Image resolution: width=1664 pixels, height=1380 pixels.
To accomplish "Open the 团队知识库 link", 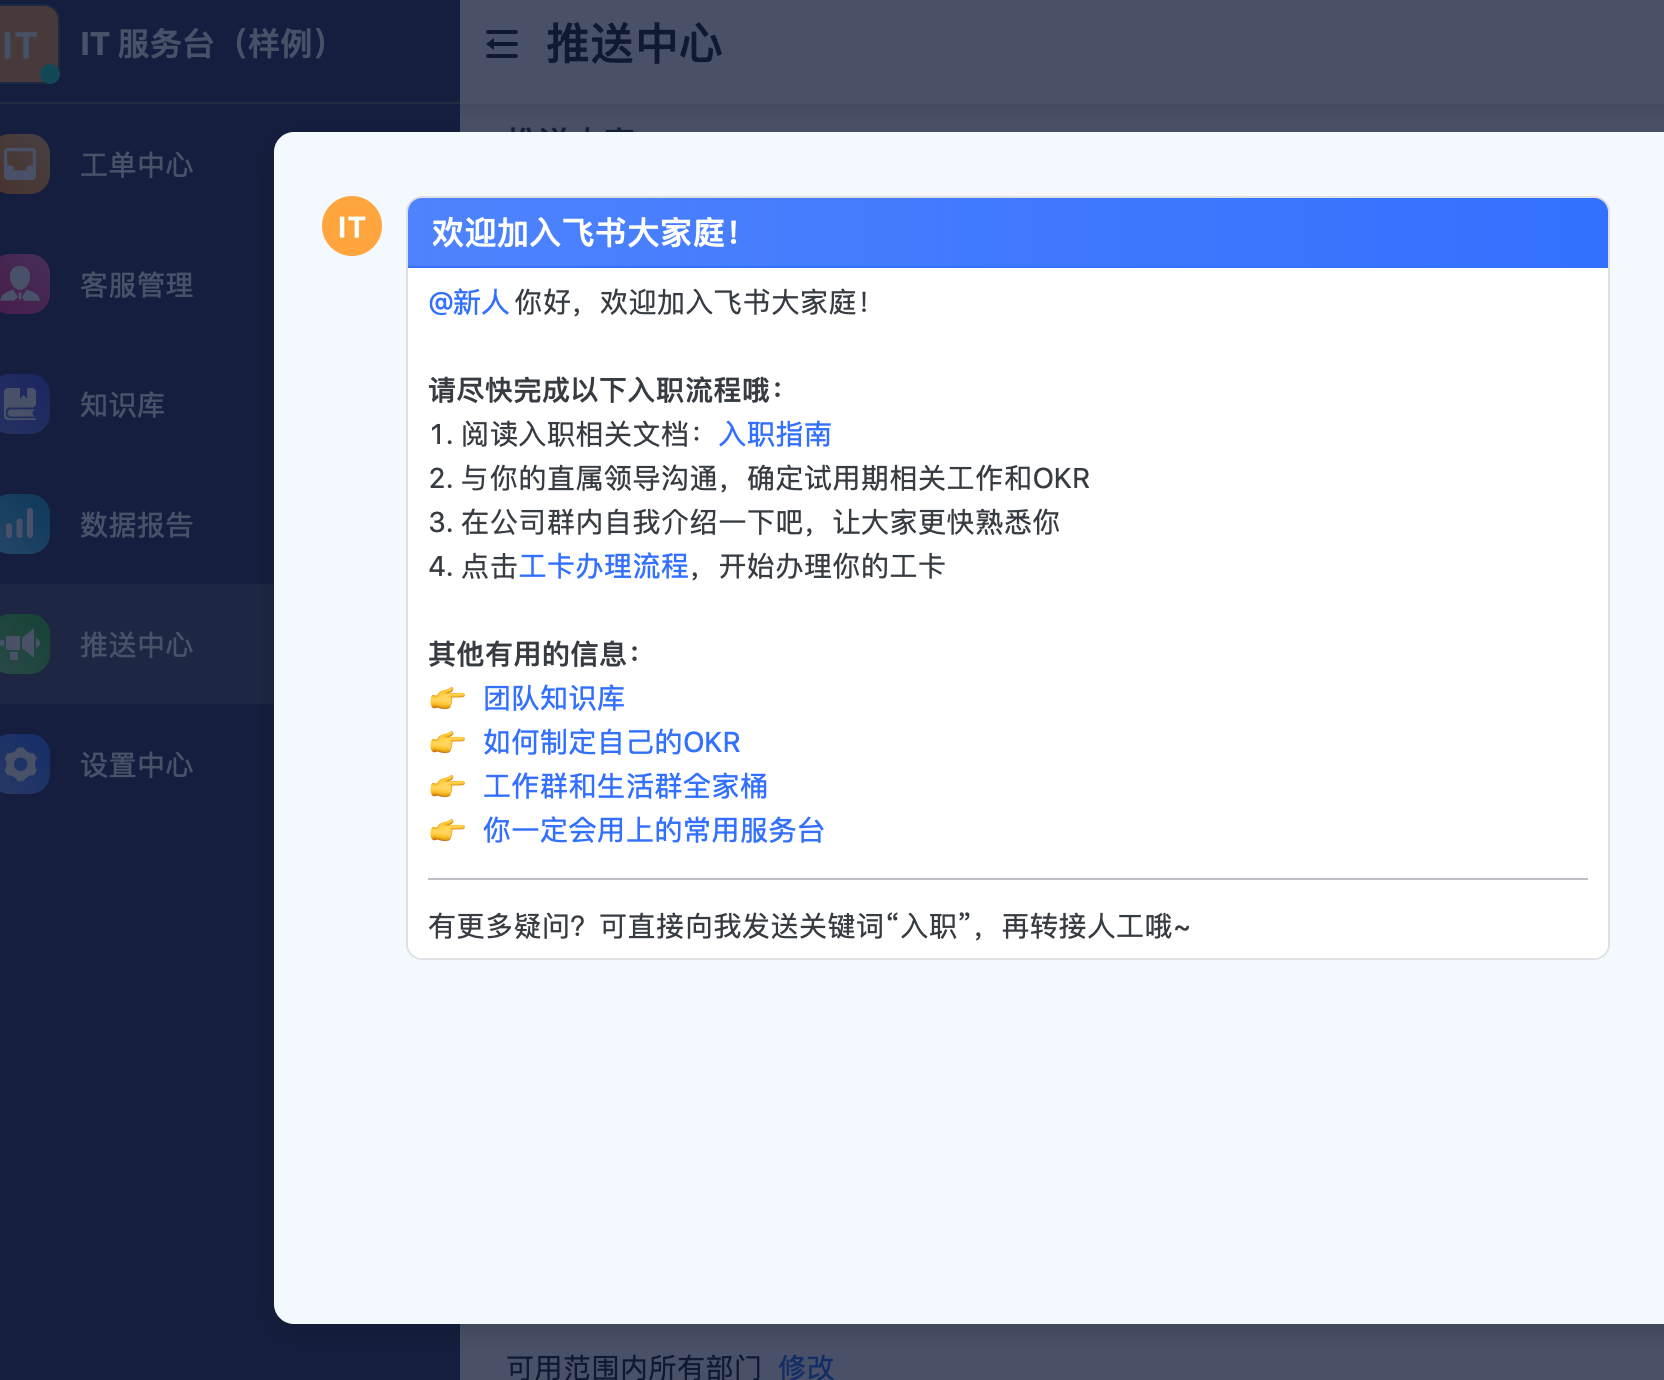I will click(x=553, y=698).
